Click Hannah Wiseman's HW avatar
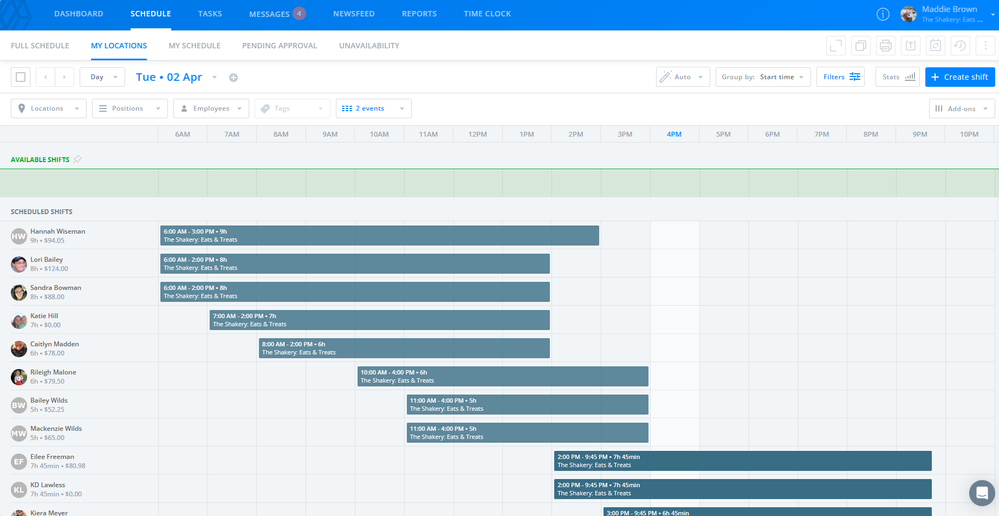Screen dimensions: 999x516 click(18, 236)
